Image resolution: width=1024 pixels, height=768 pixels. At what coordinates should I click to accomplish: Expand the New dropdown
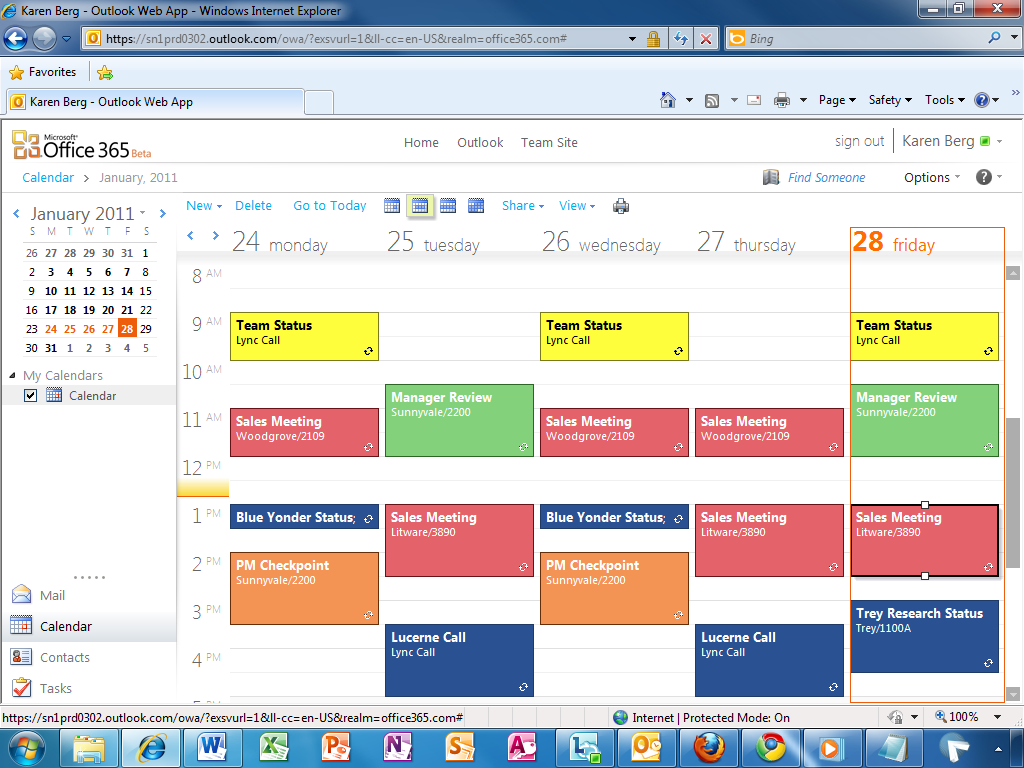204,206
